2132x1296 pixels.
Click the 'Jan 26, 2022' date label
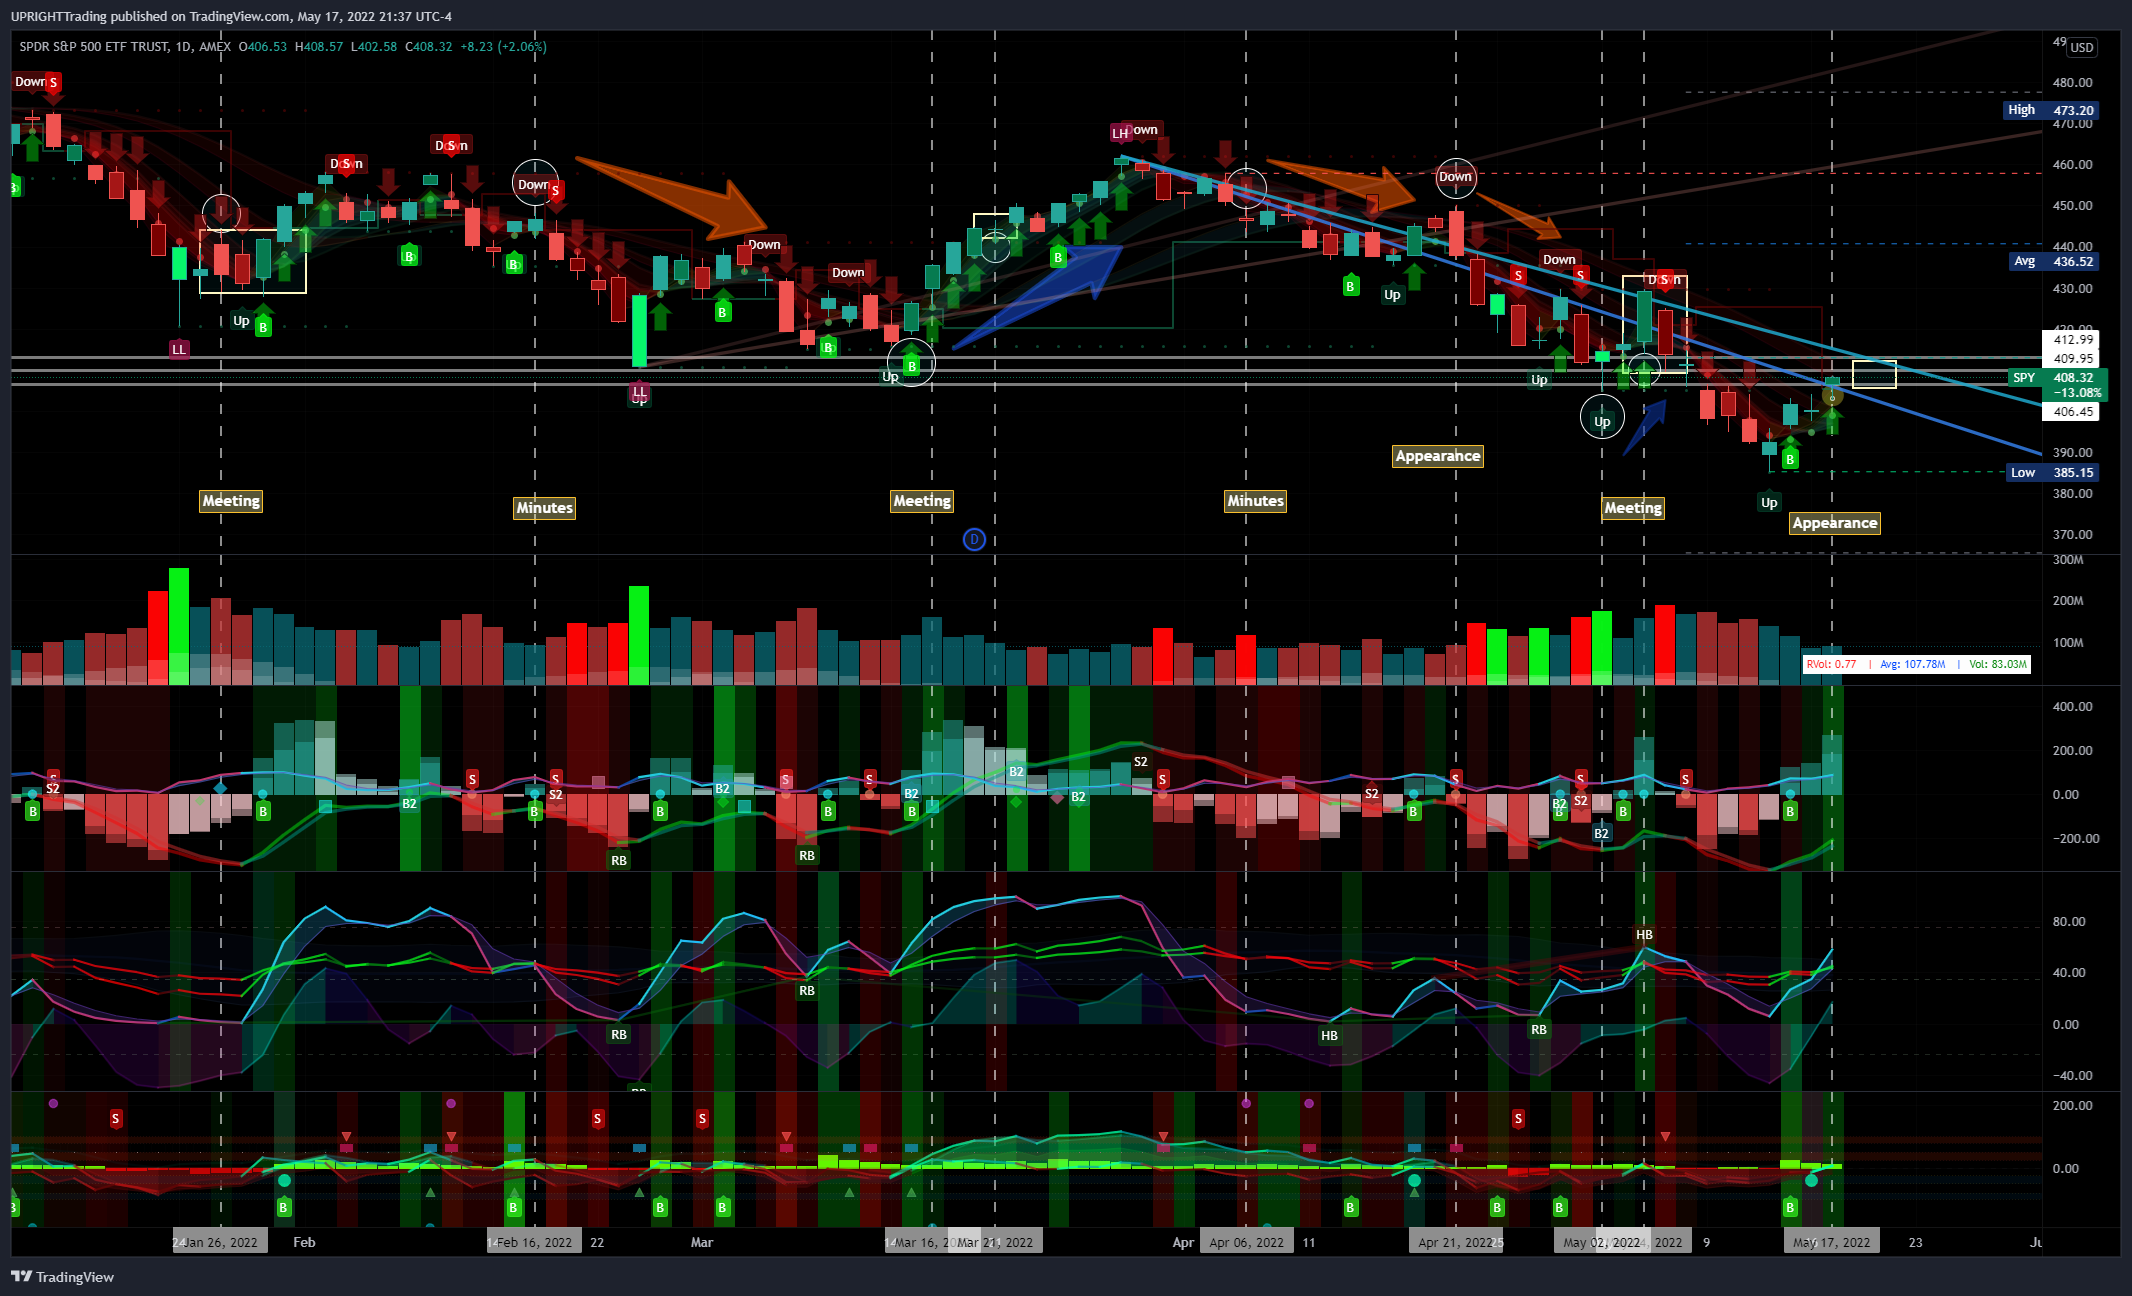pyautogui.click(x=220, y=1242)
